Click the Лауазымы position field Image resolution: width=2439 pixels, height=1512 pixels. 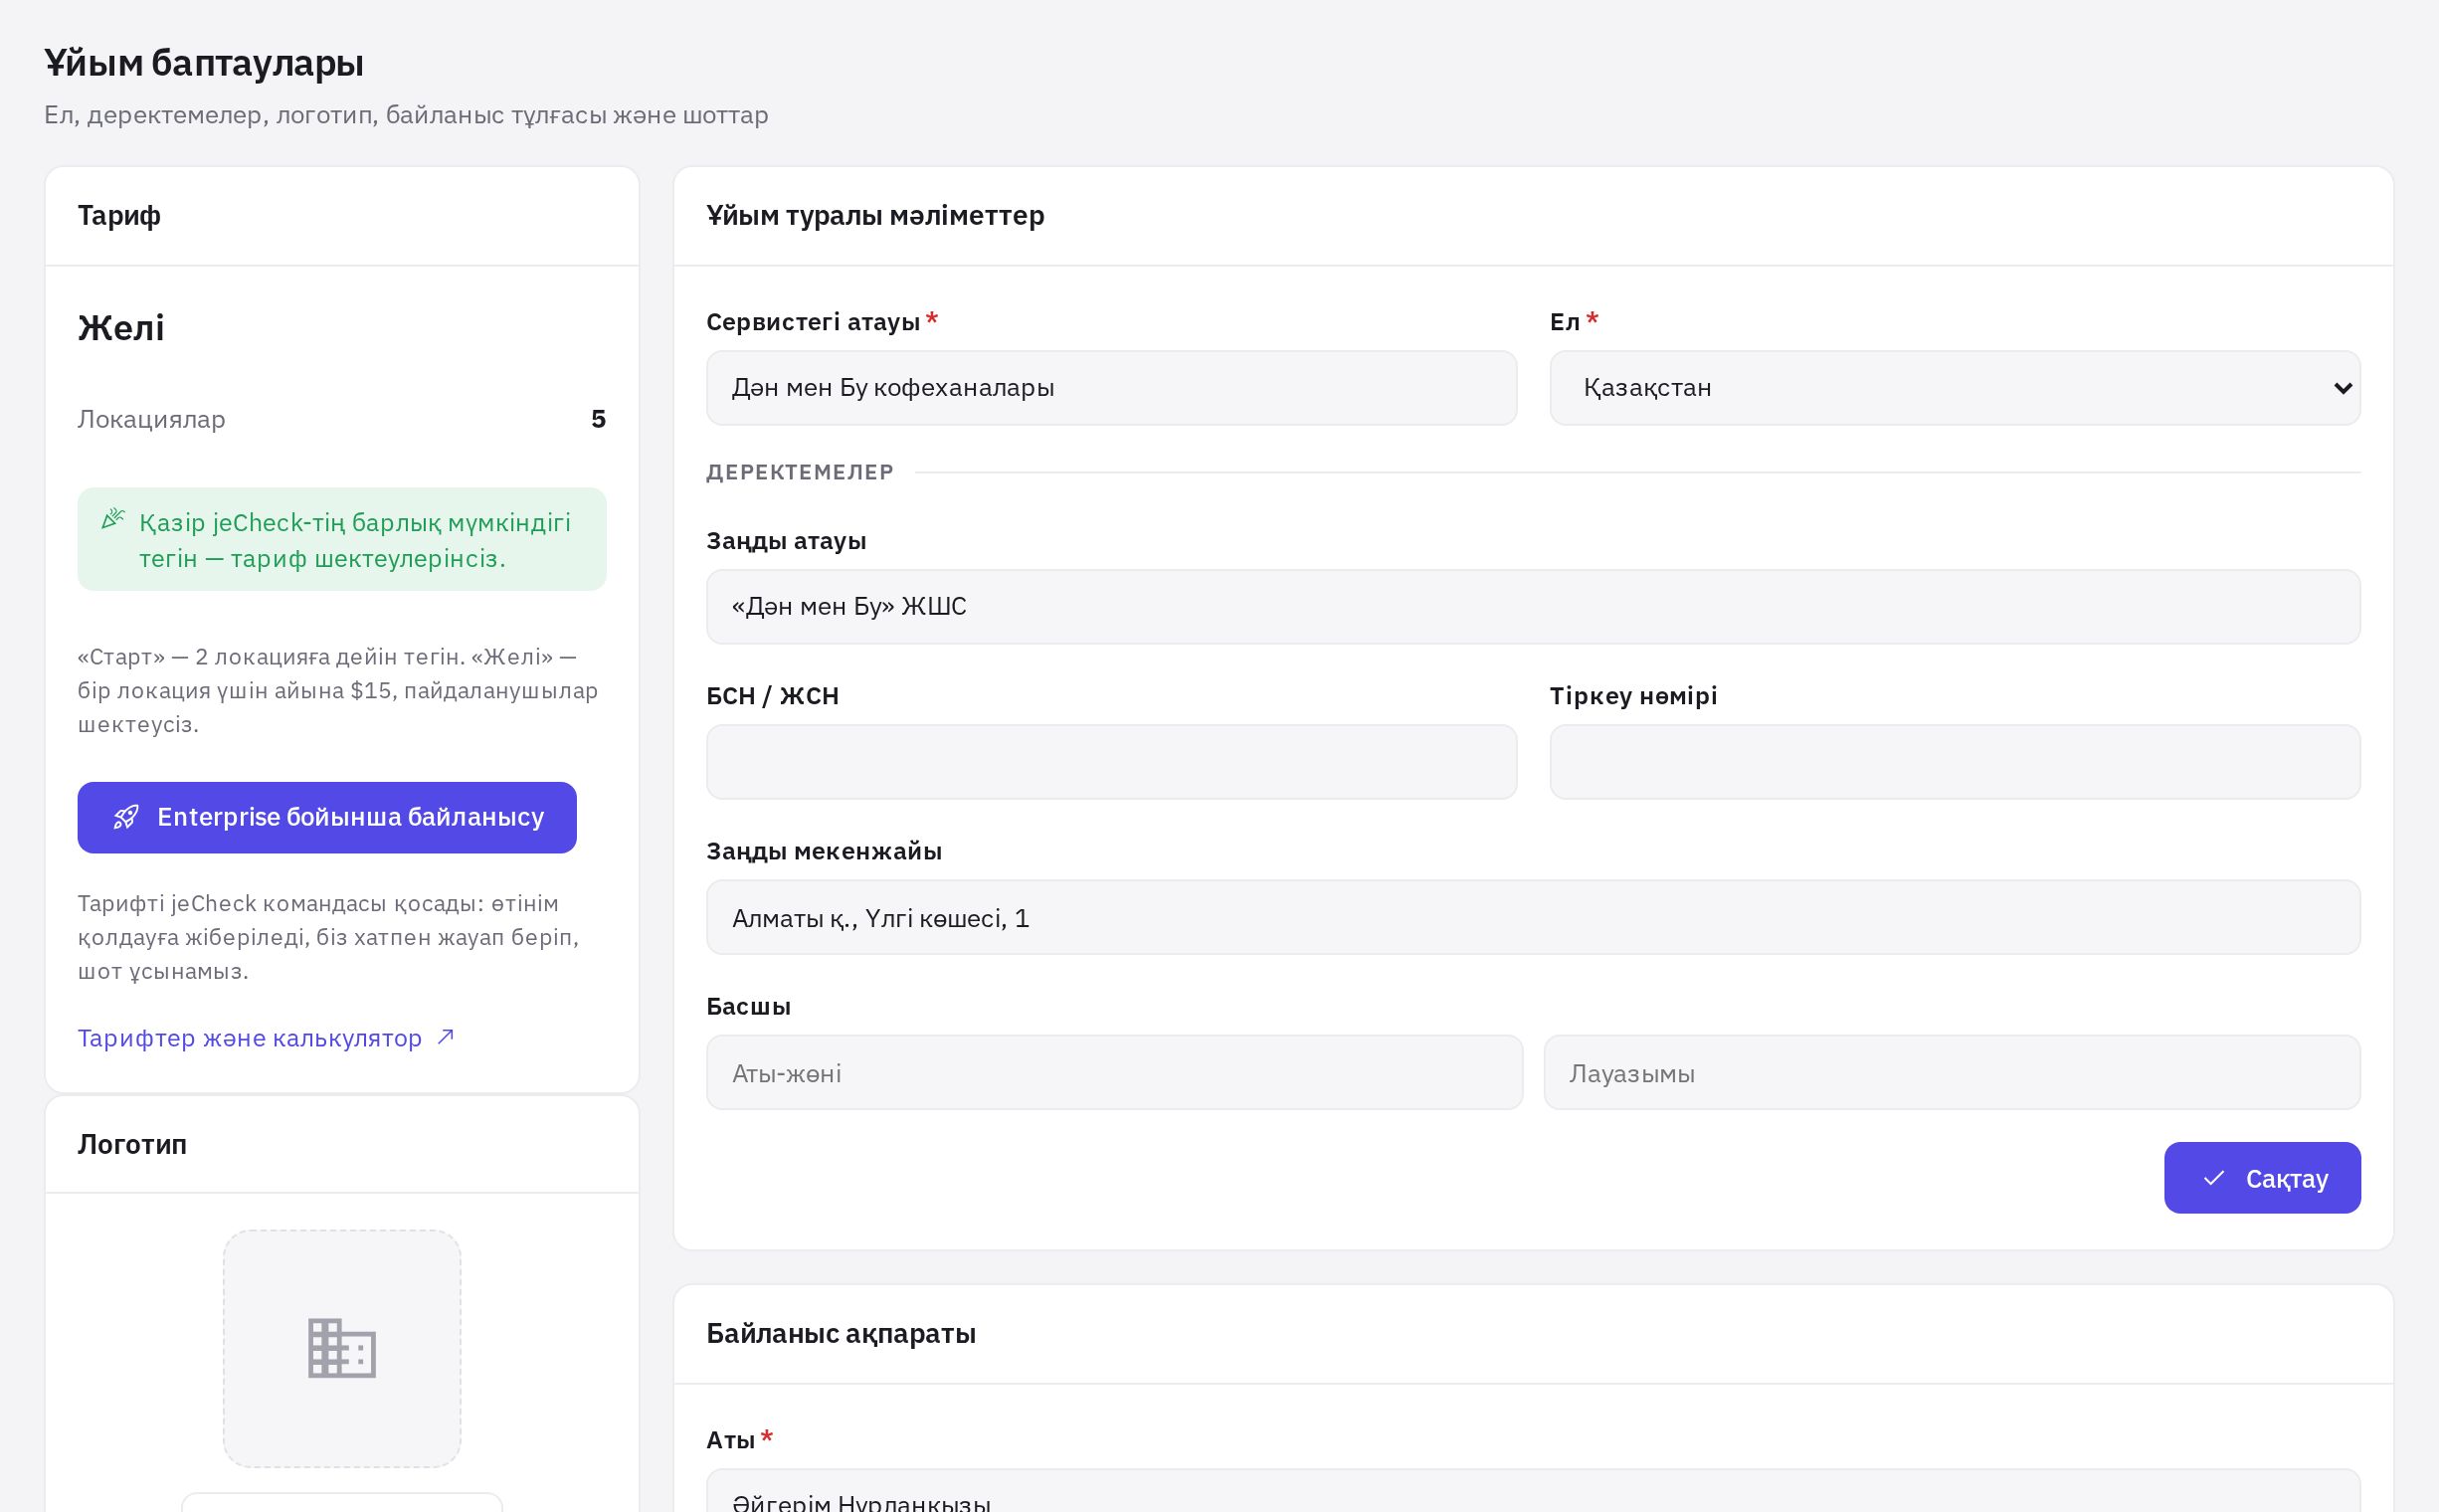pyautogui.click(x=1952, y=1072)
